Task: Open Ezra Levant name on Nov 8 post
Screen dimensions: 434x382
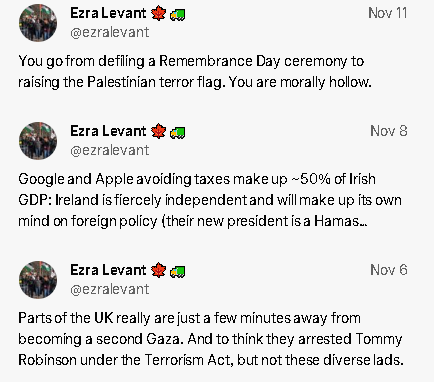Action: (108, 131)
